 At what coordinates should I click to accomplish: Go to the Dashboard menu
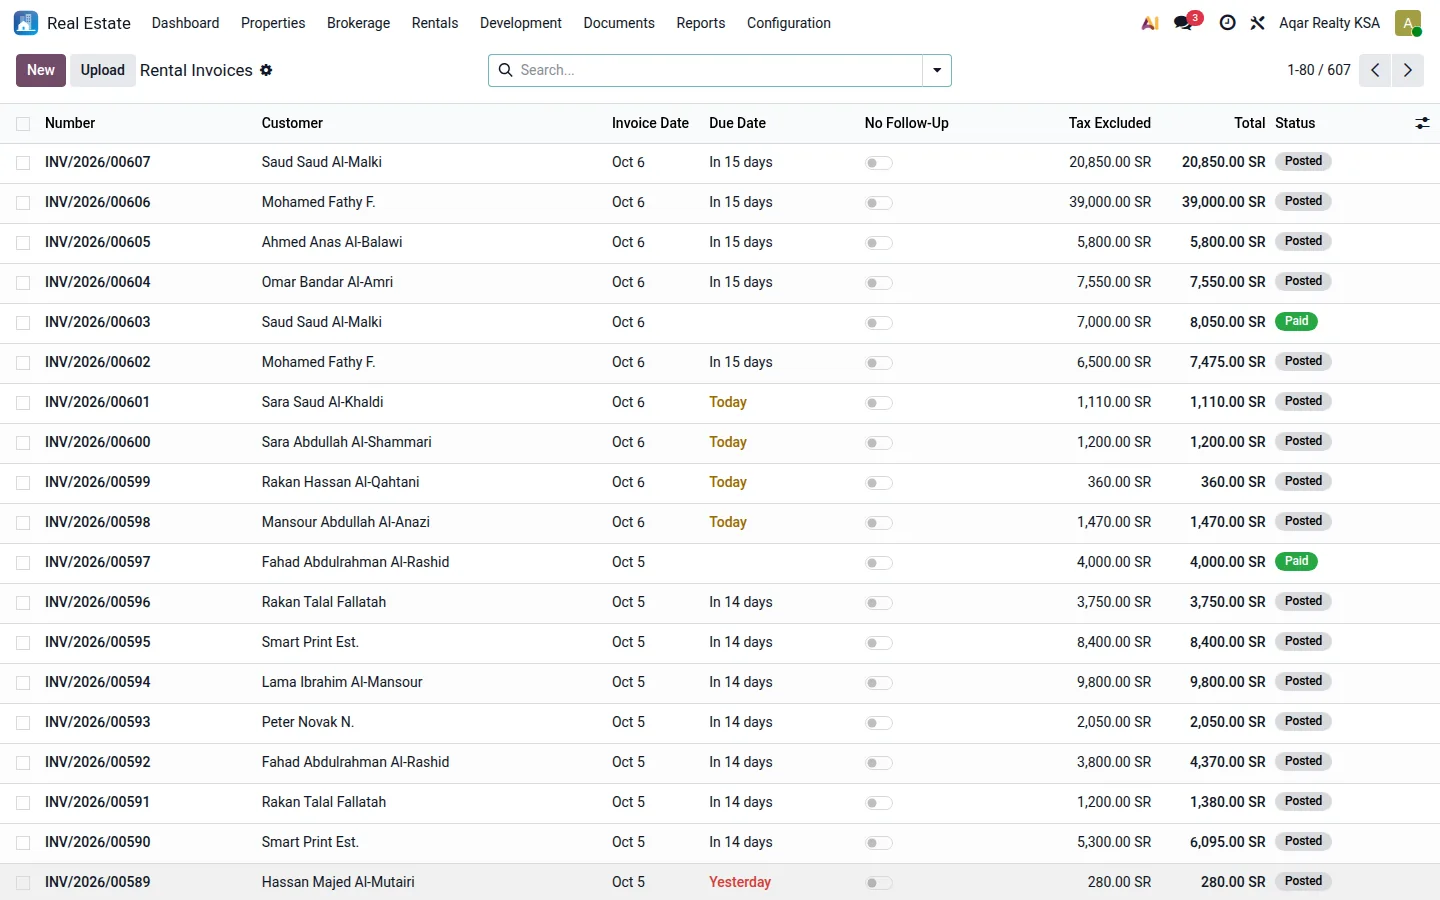coord(185,23)
